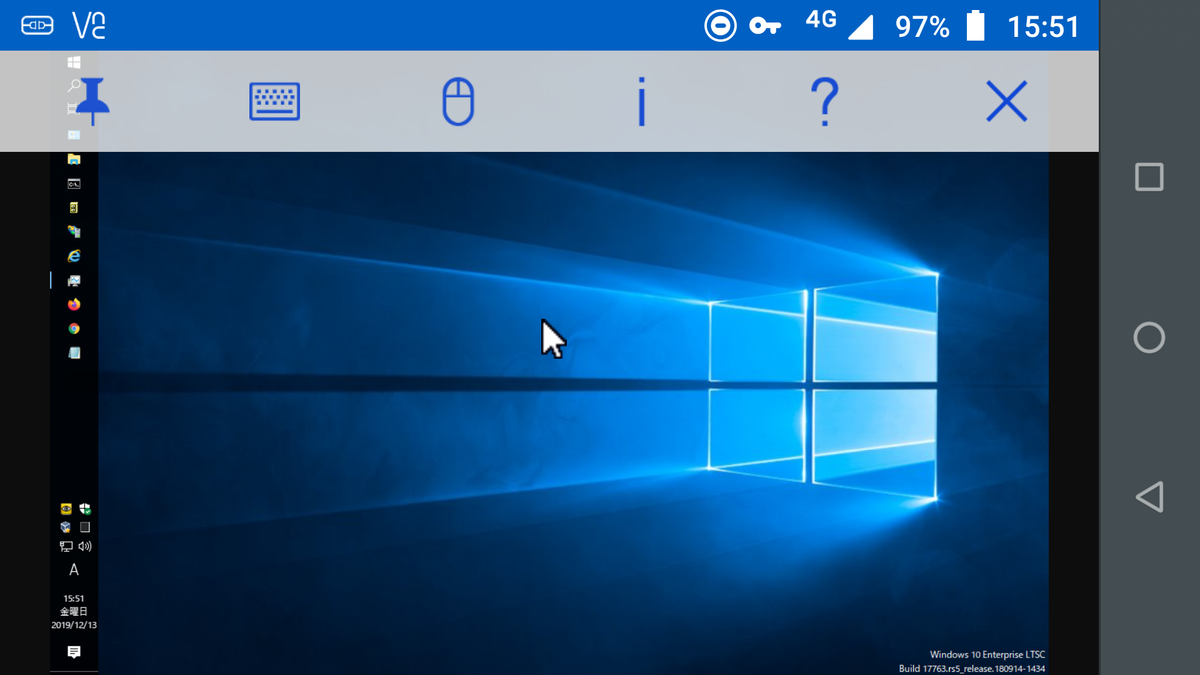The image size is (1200, 675).
Task: Show connection information with the i icon
Action: click(x=641, y=102)
